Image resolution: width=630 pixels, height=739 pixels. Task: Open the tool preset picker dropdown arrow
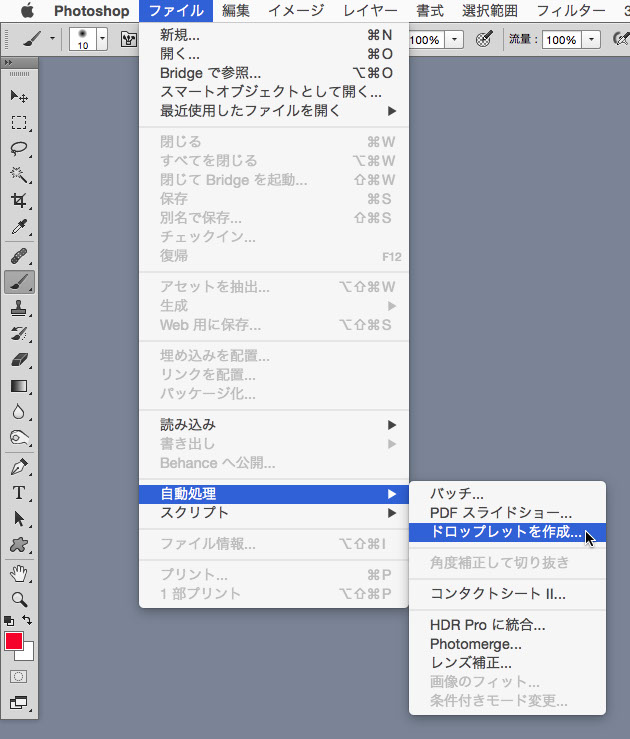pos(52,40)
